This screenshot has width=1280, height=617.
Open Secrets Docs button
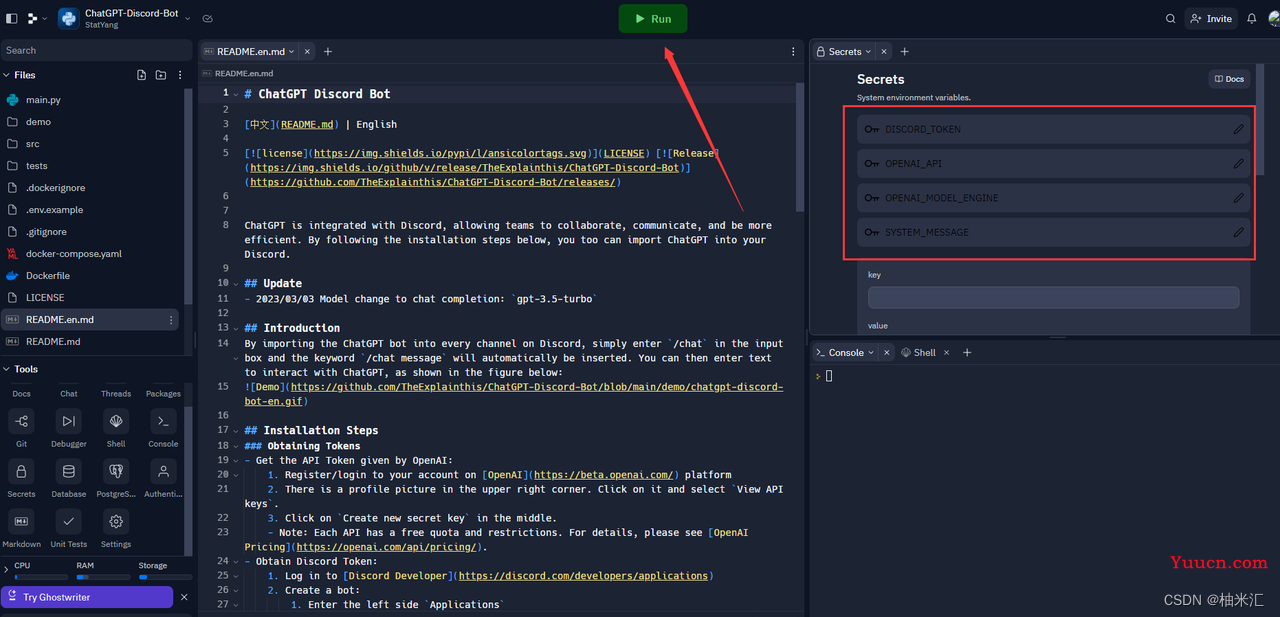pos(1229,79)
